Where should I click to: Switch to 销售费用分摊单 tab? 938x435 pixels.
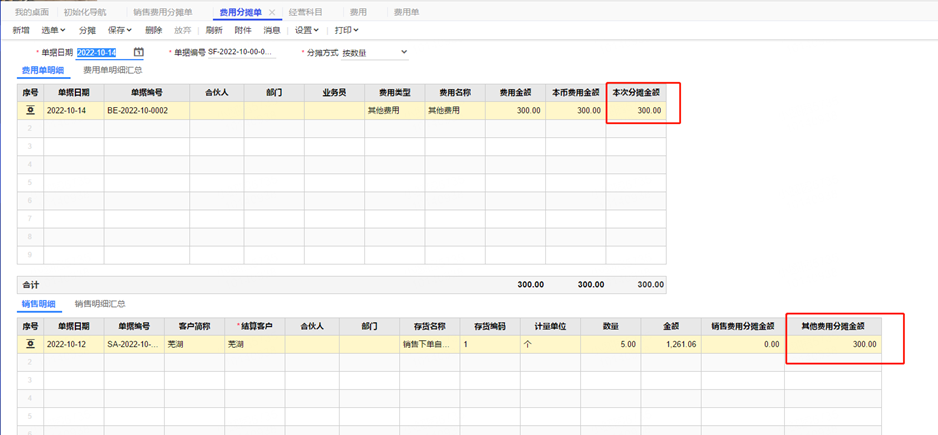tap(163, 12)
